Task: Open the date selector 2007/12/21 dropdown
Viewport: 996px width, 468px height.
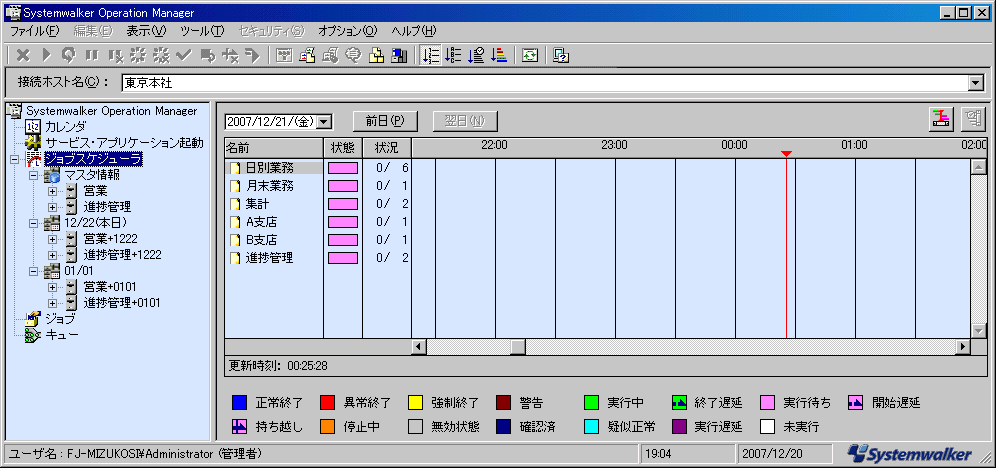Action: (323, 121)
